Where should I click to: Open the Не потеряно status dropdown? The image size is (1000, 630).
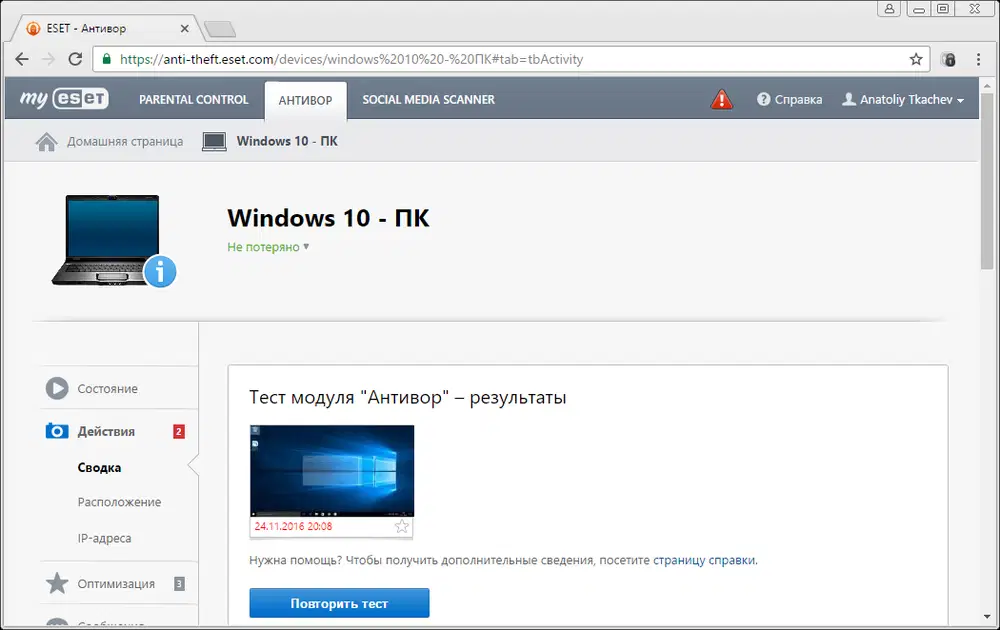pos(267,247)
